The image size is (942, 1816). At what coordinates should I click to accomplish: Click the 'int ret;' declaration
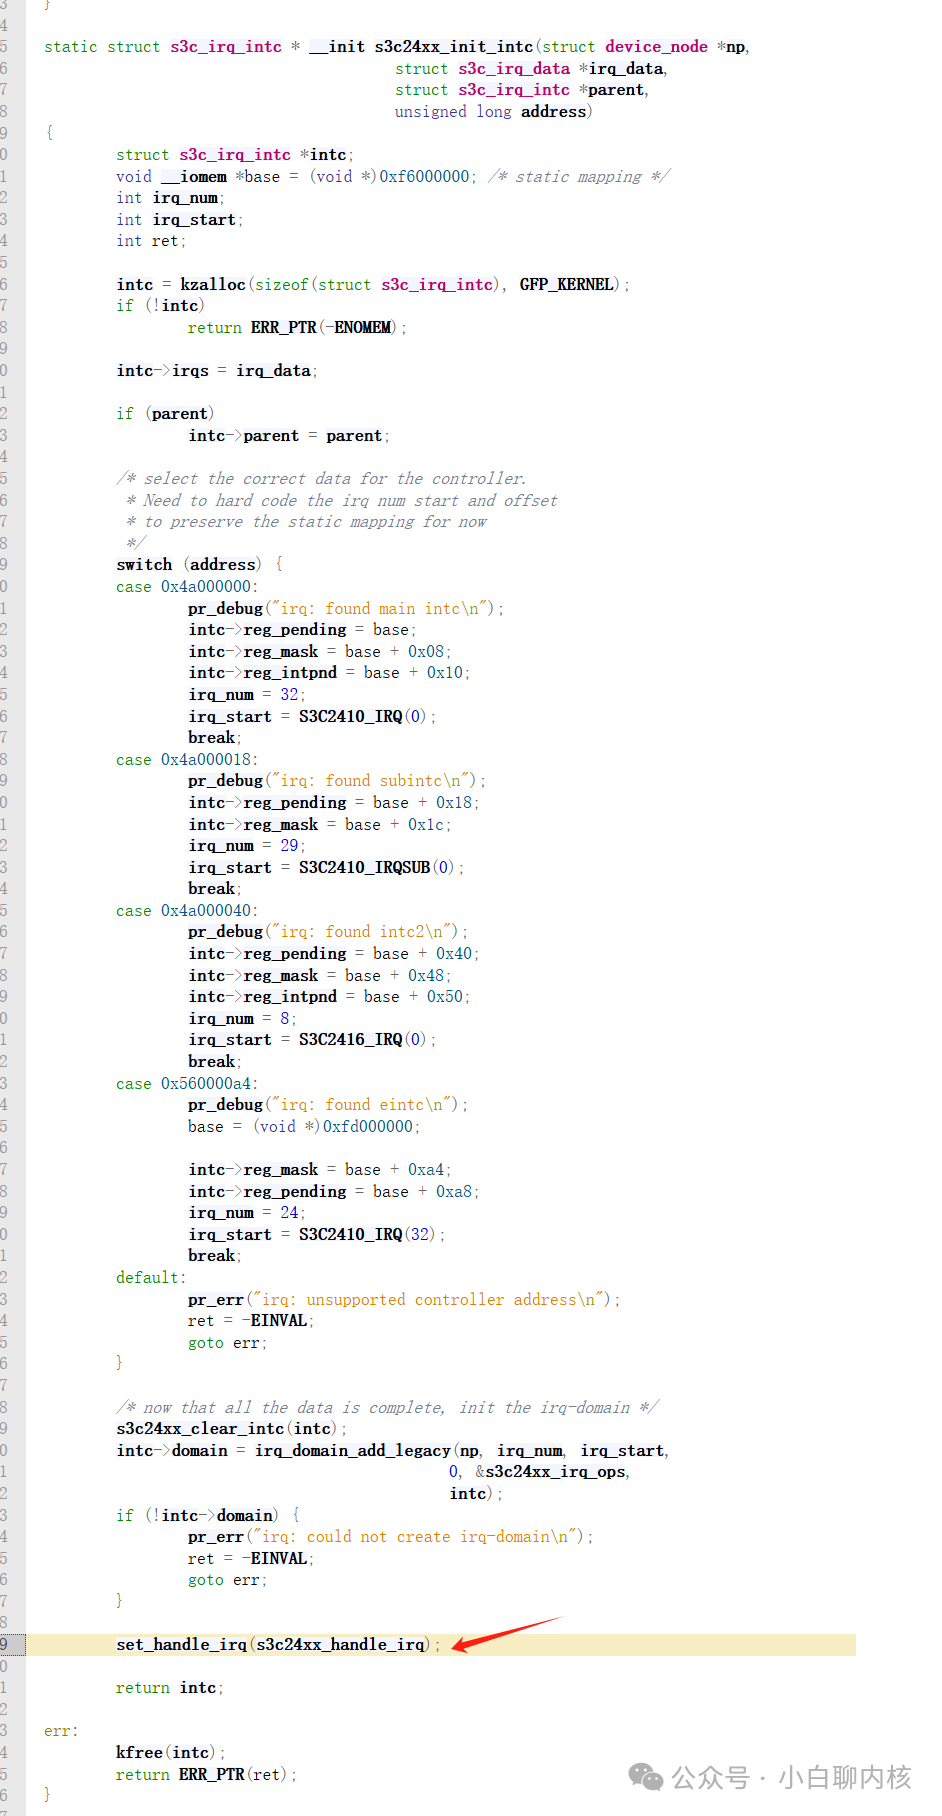click(151, 241)
